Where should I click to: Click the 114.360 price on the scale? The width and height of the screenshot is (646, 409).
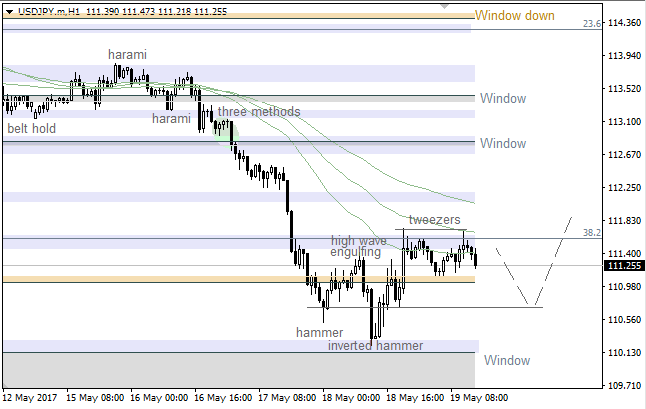(625, 23)
